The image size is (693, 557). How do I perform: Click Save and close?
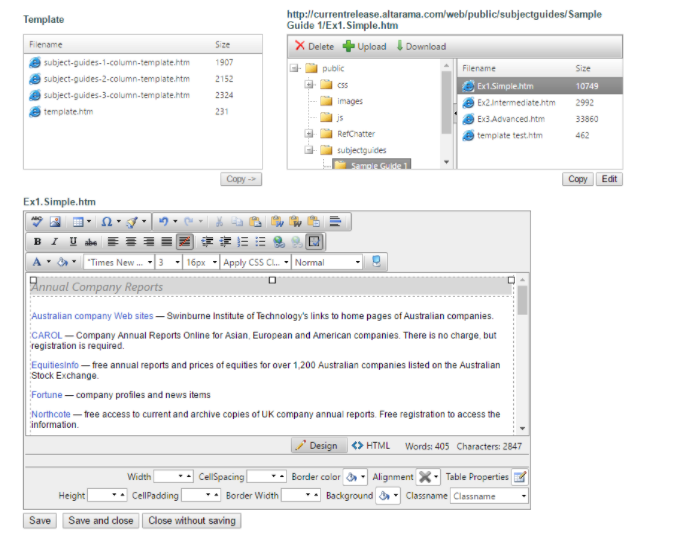click(101, 521)
